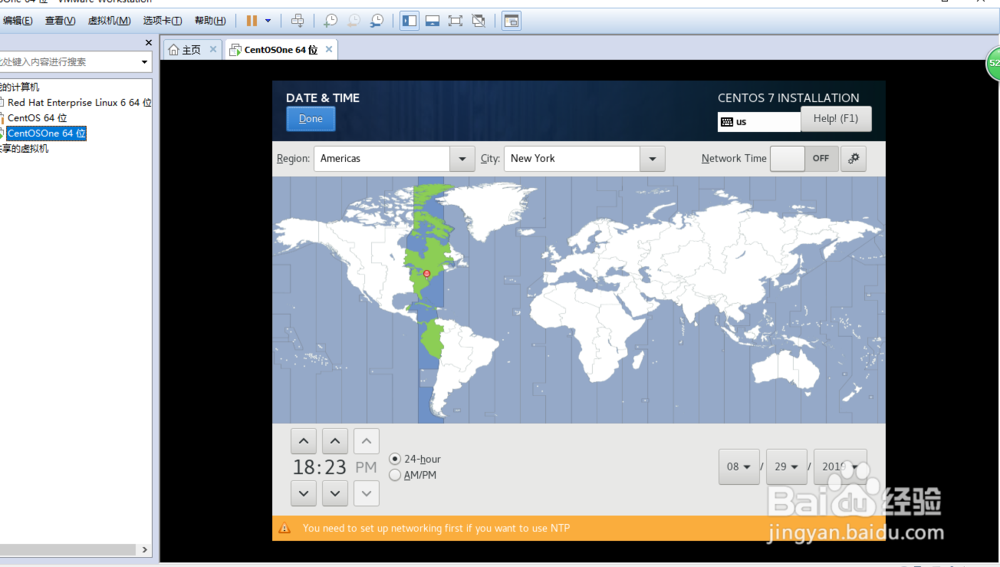The image size is (1000, 567).
Task: Select the CentOS 64 位 virtual machine
Action: pos(37,118)
